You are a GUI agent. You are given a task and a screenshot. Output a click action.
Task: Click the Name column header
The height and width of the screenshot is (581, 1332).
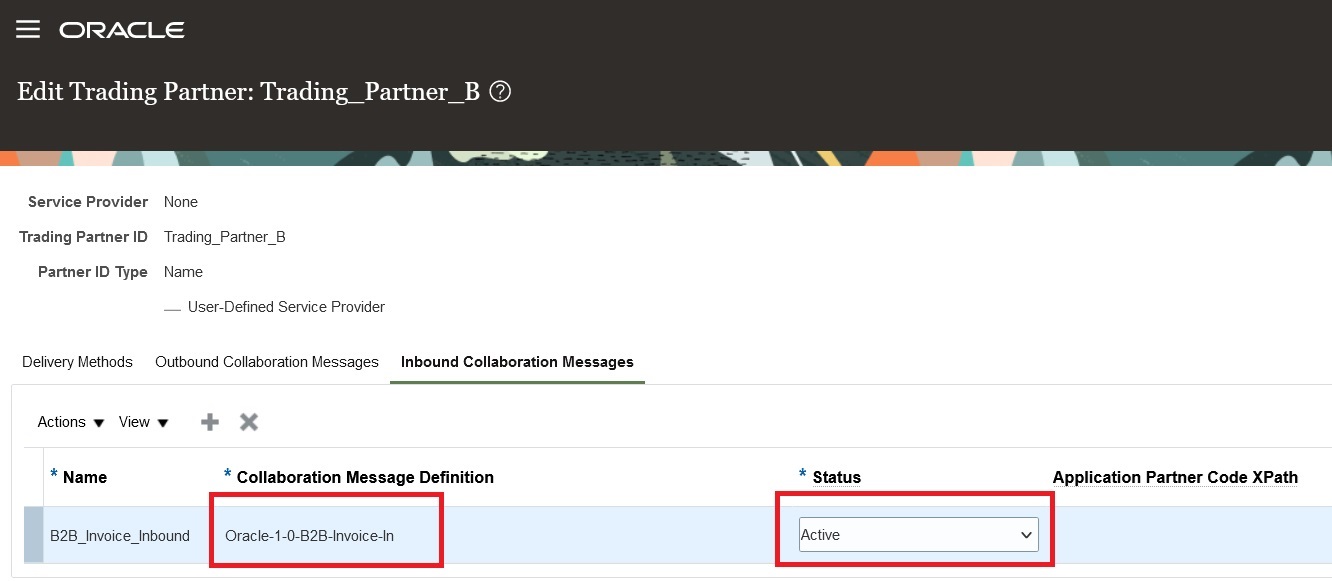pyautogui.click(x=85, y=477)
